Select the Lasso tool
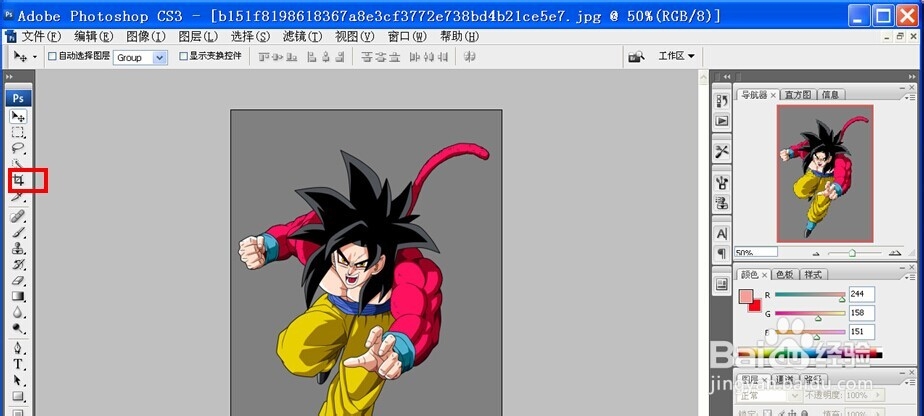This screenshot has width=924, height=416. 18,148
